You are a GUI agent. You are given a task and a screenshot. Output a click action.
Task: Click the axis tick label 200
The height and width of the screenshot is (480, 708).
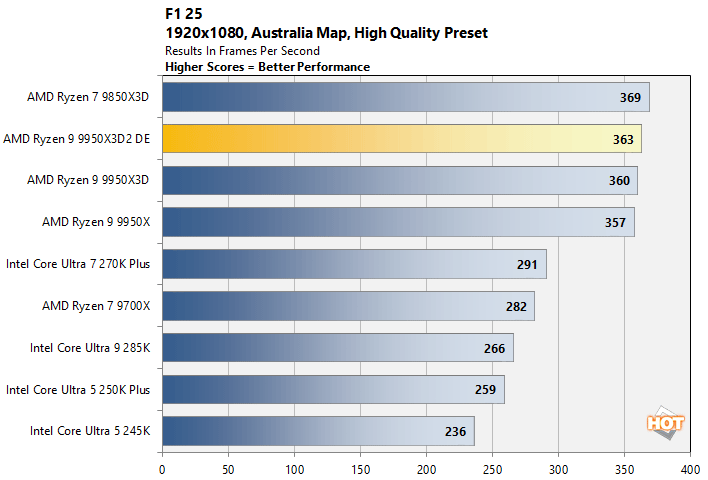coord(426,470)
